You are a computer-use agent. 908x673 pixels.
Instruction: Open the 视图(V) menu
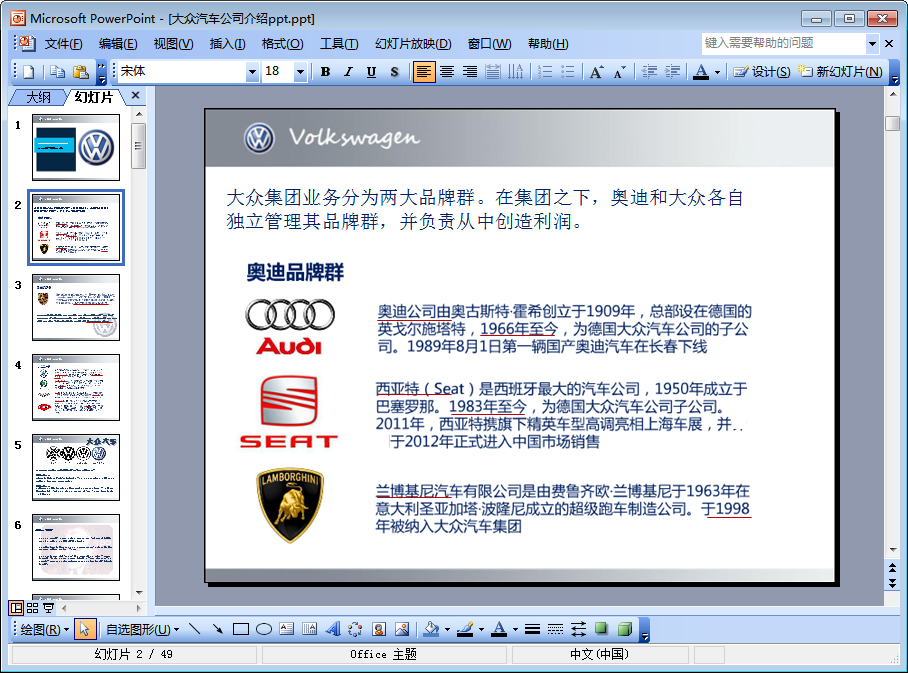click(173, 44)
